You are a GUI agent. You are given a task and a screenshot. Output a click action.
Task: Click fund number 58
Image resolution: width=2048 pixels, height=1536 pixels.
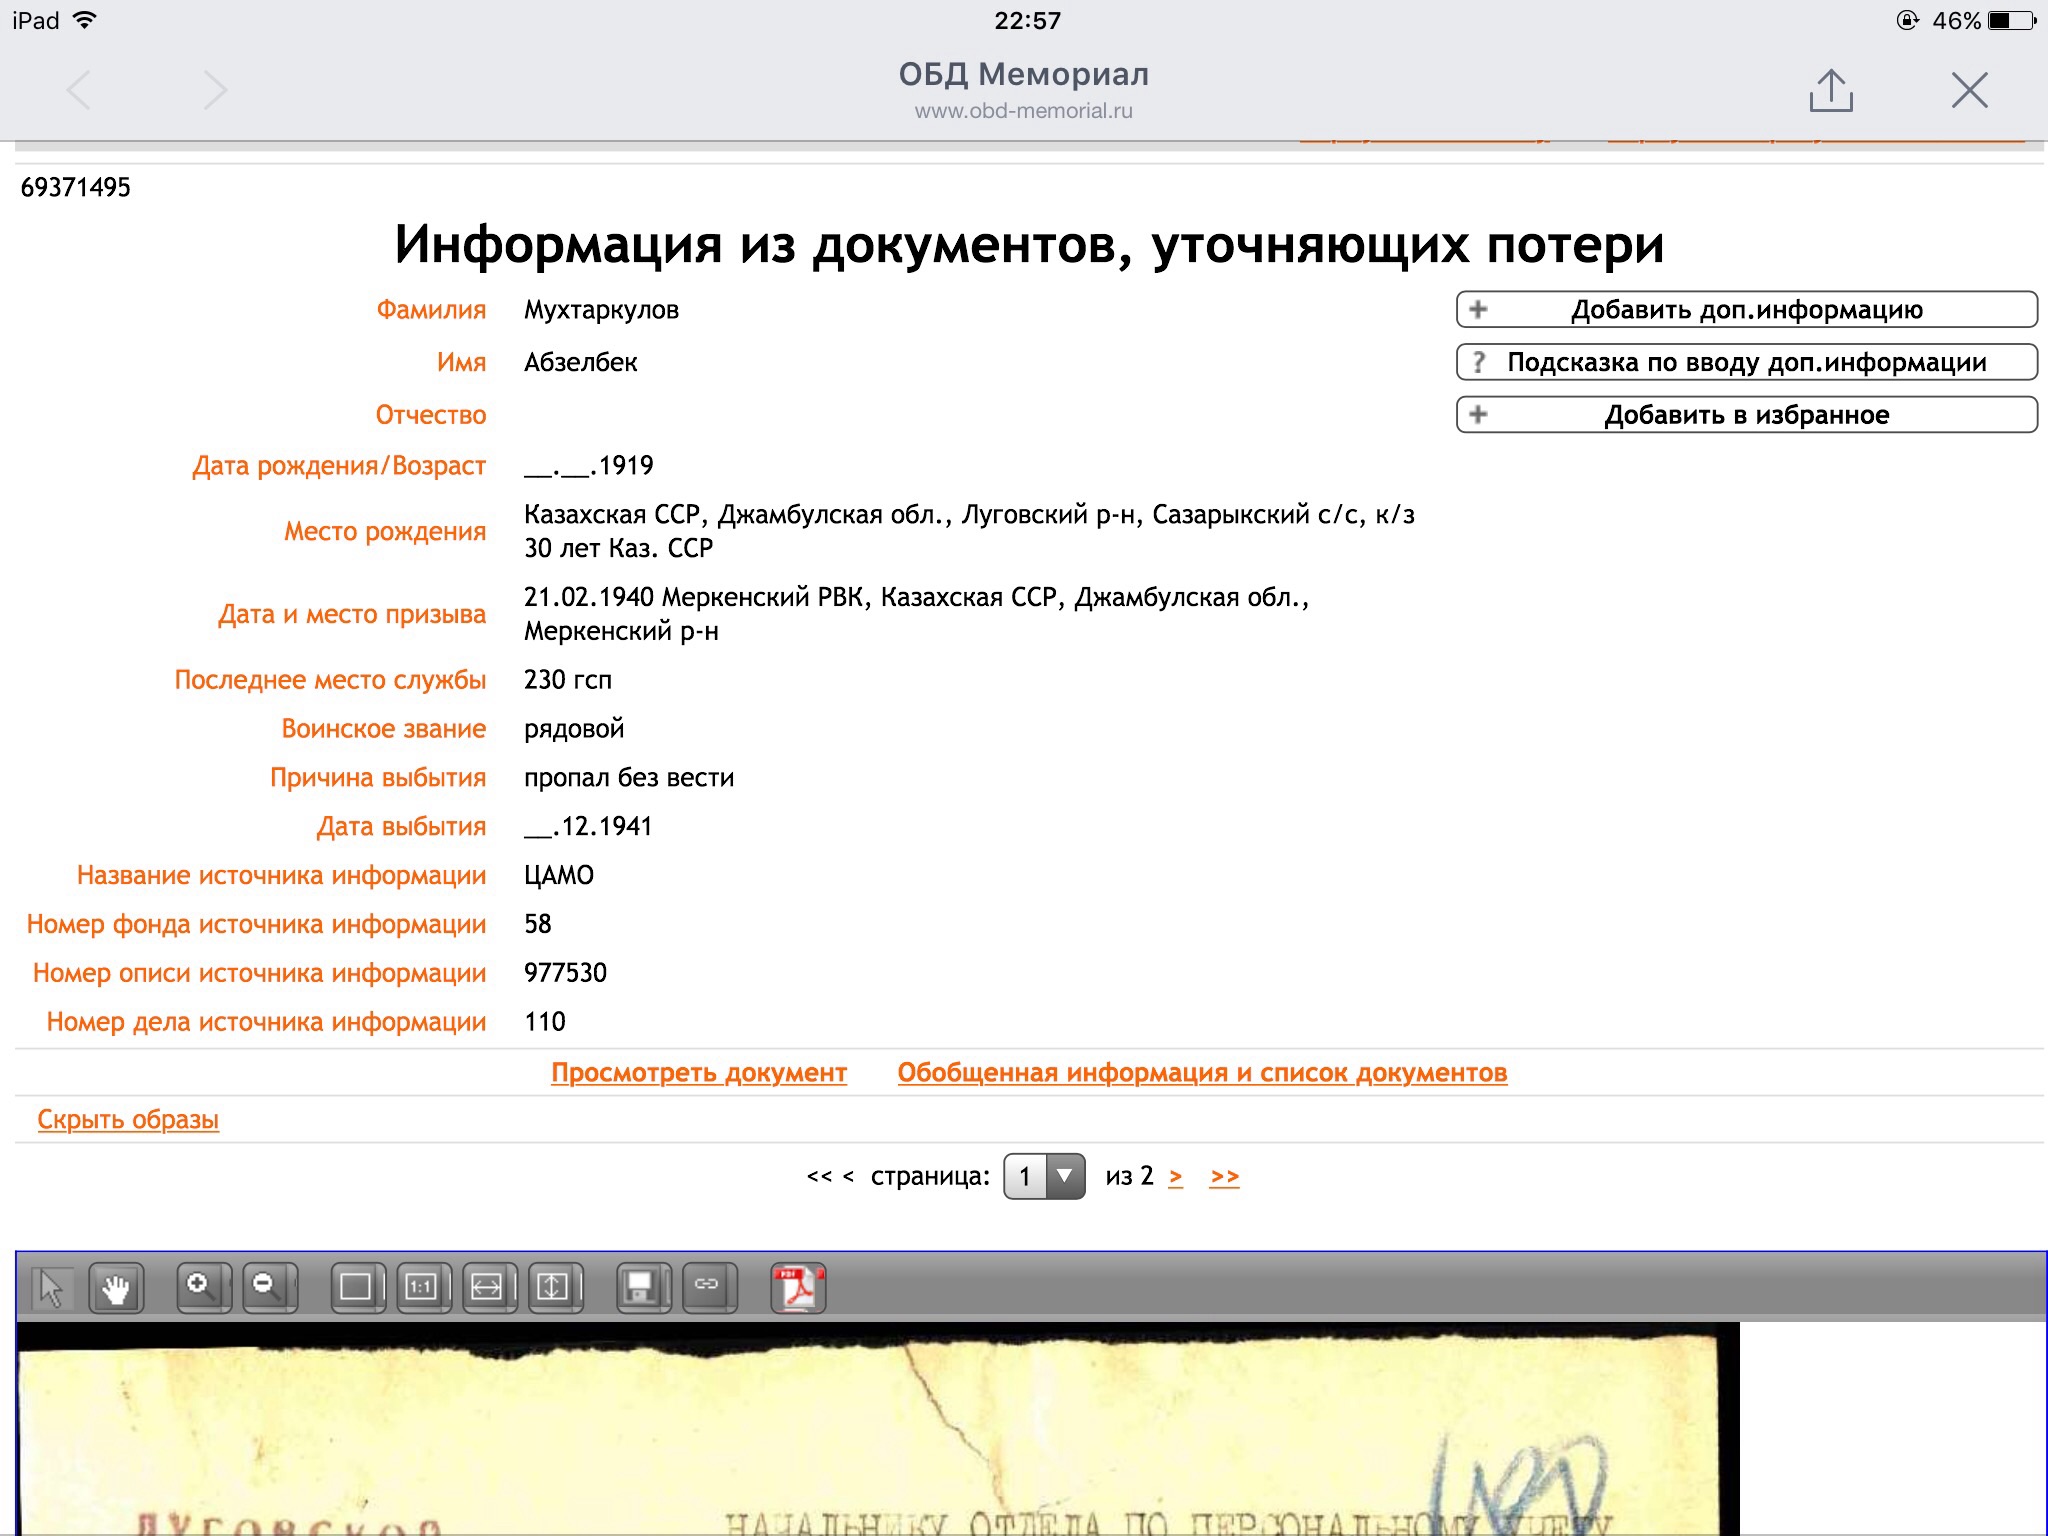click(538, 924)
